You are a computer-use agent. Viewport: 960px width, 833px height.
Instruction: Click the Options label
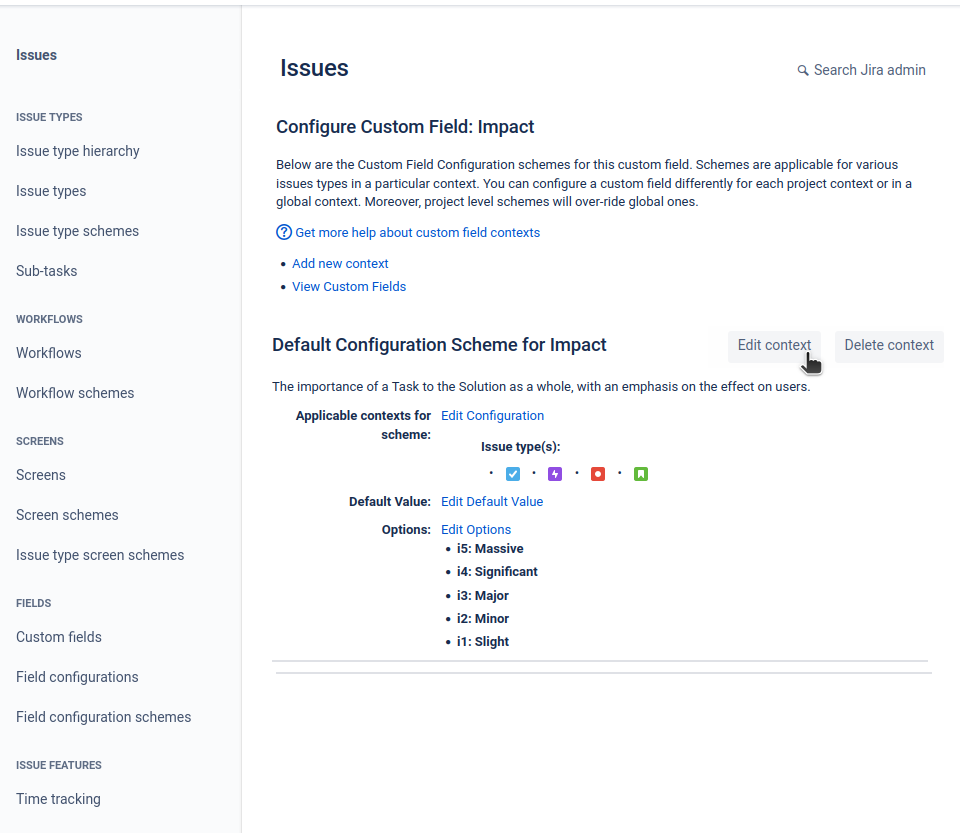[x=406, y=529]
